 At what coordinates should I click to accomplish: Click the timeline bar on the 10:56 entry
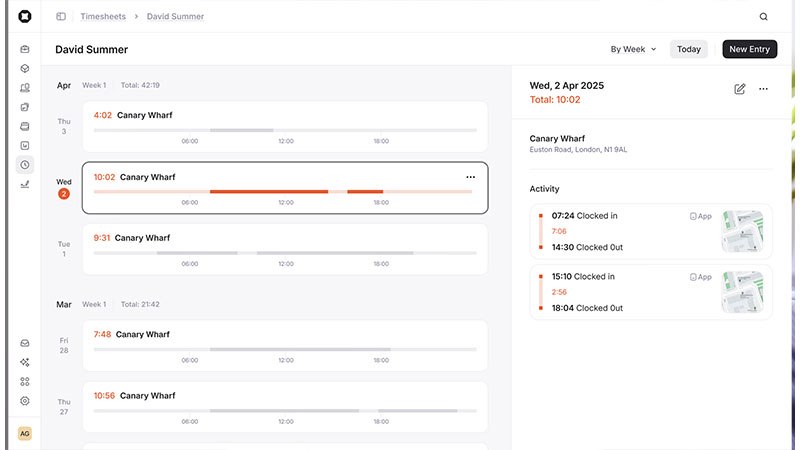(285, 411)
